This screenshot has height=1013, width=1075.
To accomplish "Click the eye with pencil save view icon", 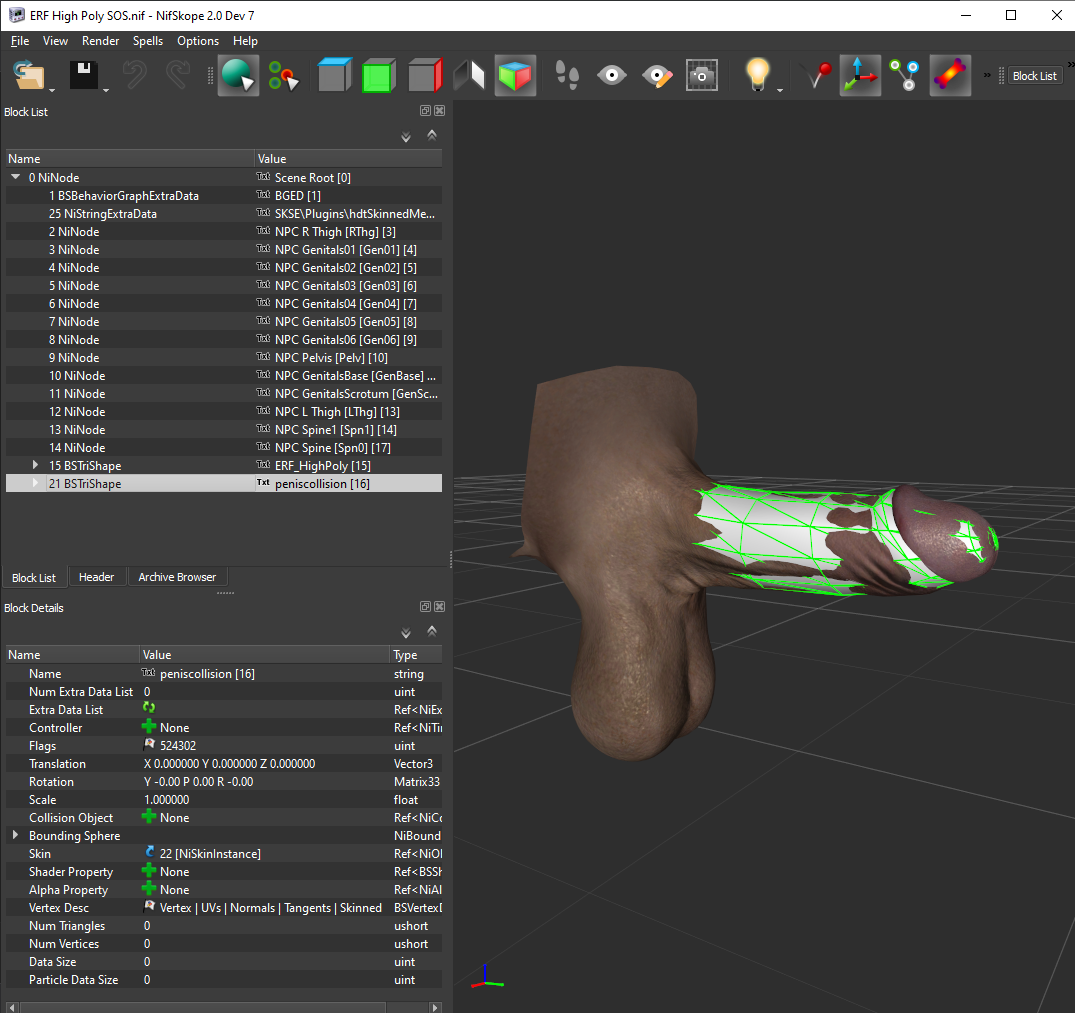I will tap(657, 75).
